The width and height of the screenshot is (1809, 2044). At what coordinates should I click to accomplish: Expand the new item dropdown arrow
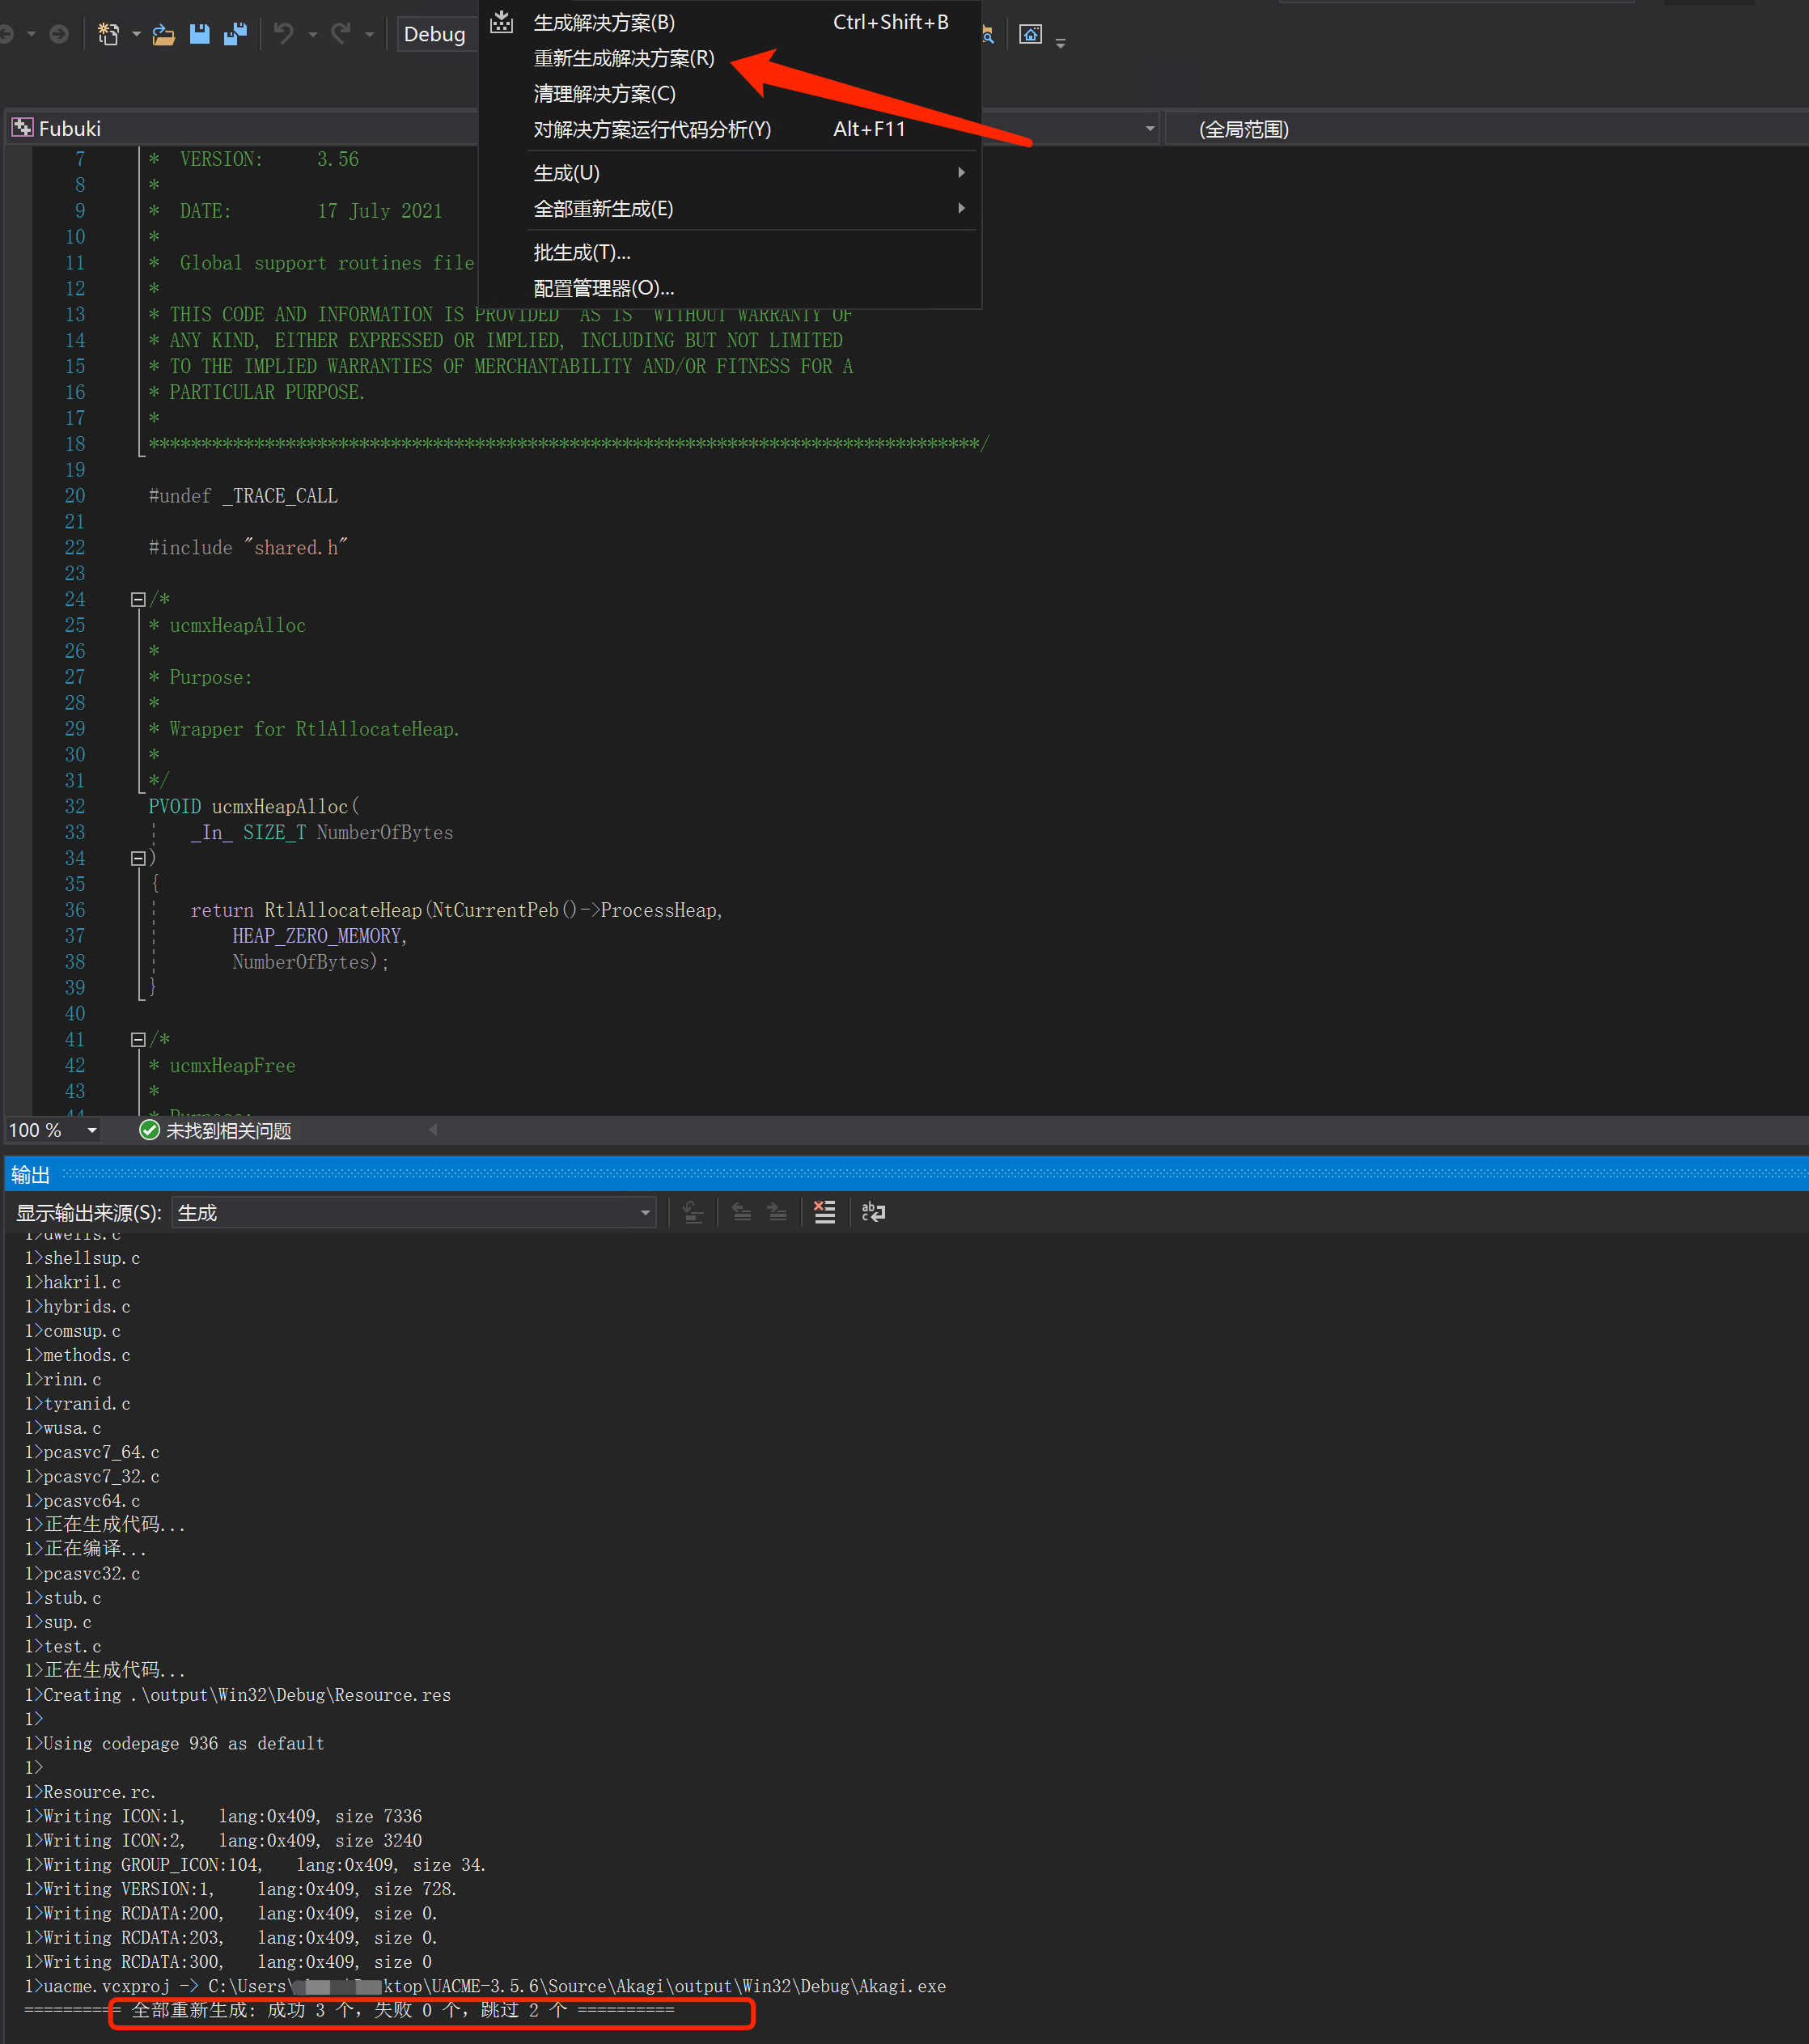point(137,35)
